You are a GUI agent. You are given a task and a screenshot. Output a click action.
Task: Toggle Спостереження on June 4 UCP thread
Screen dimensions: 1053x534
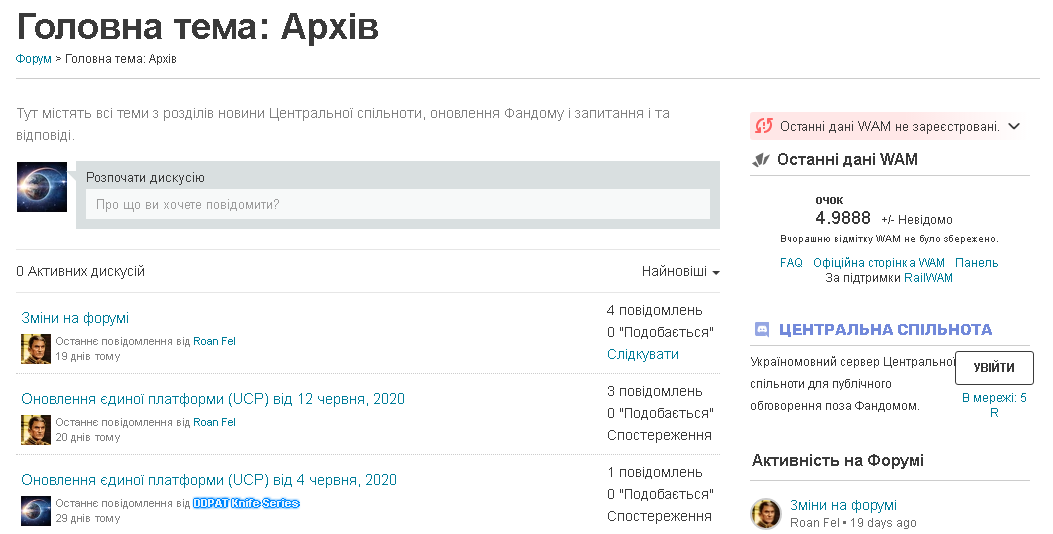pyautogui.click(x=659, y=516)
